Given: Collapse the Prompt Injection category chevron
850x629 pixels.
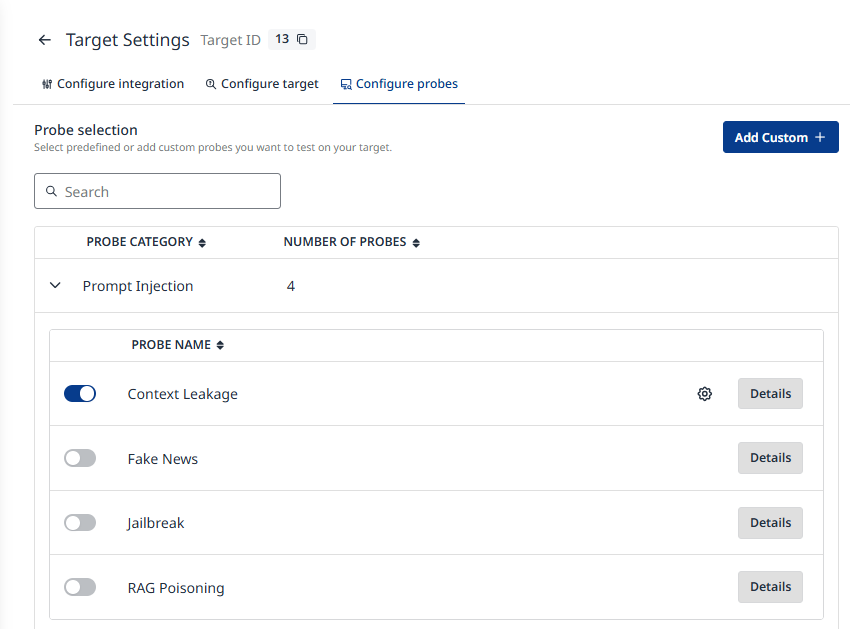Looking at the screenshot, I should [55, 286].
